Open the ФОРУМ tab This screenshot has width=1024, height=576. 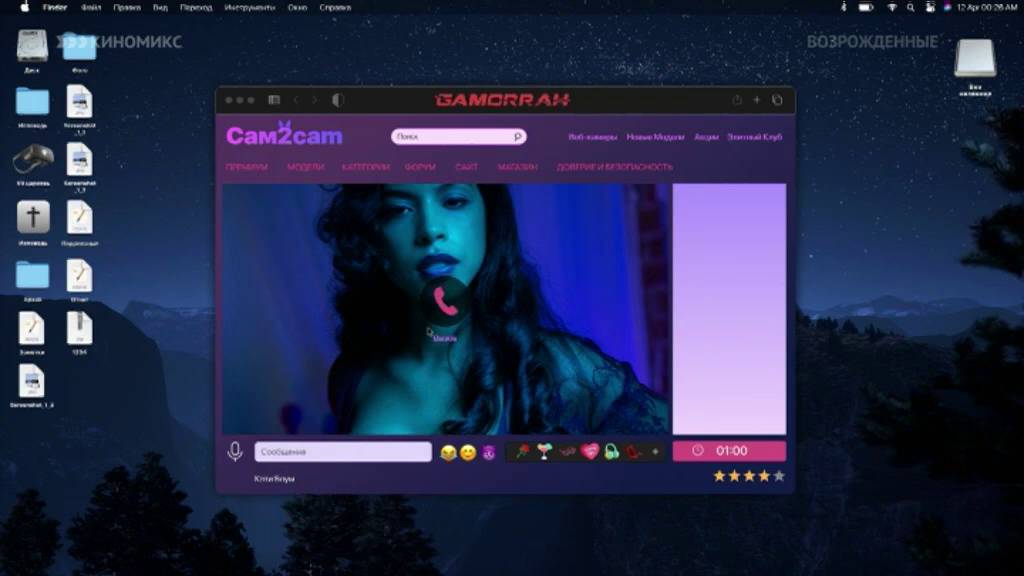point(420,167)
